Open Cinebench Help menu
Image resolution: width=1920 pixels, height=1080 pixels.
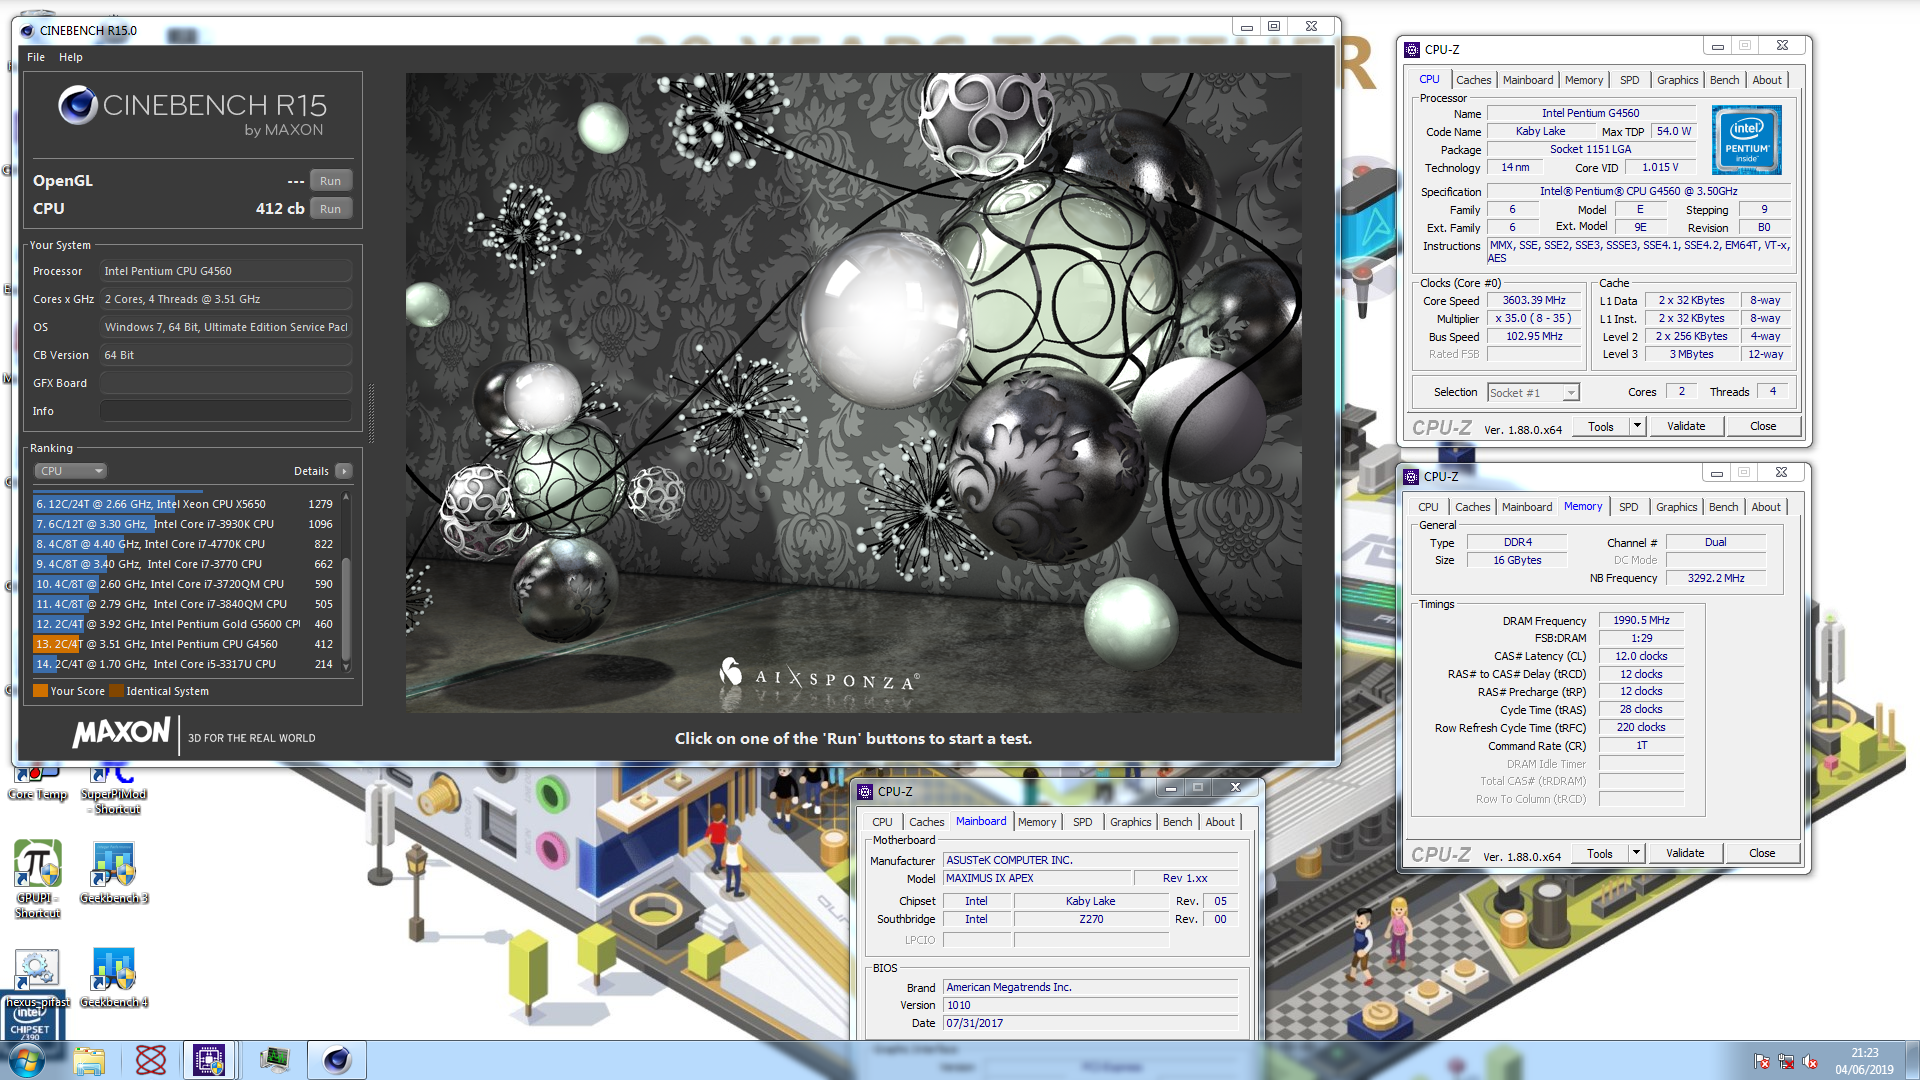click(71, 57)
